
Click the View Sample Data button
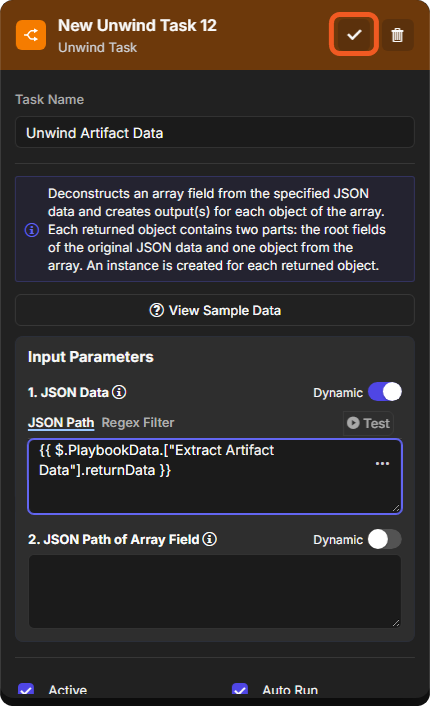coord(215,310)
